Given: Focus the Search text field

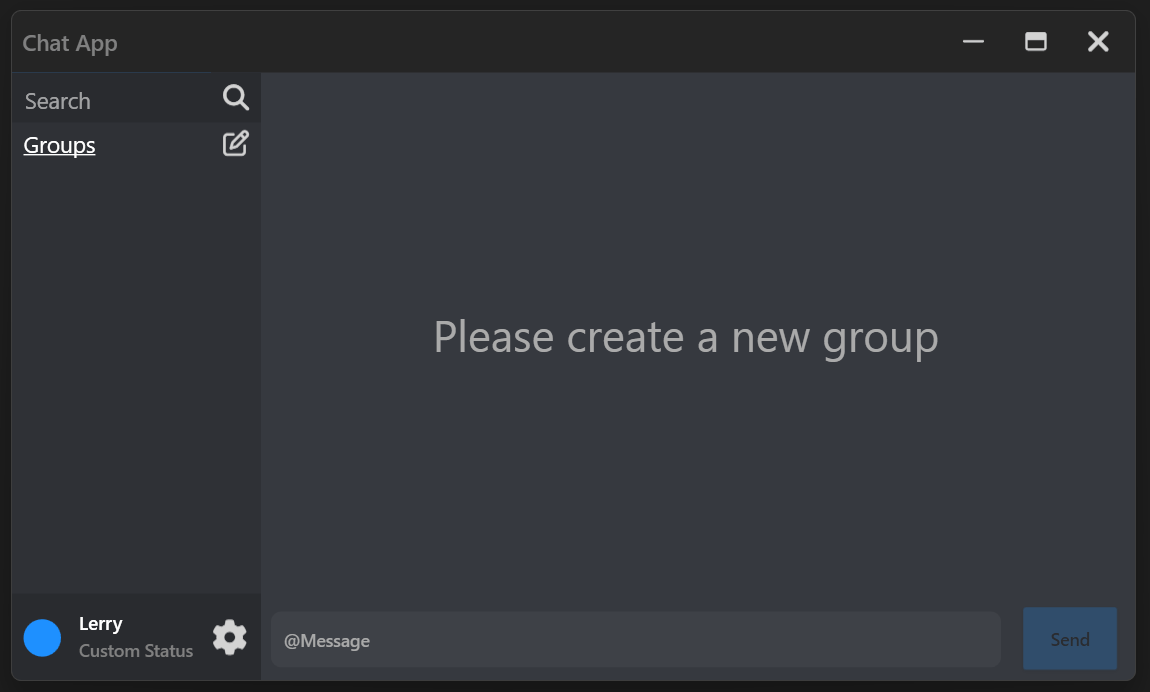Looking at the screenshot, I should 117,100.
